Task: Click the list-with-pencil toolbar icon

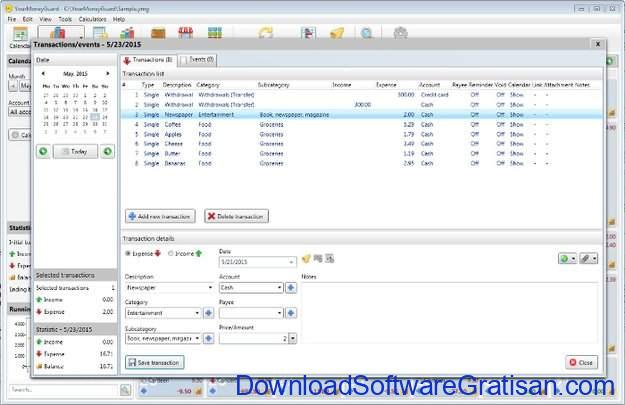Action: [x=100, y=33]
